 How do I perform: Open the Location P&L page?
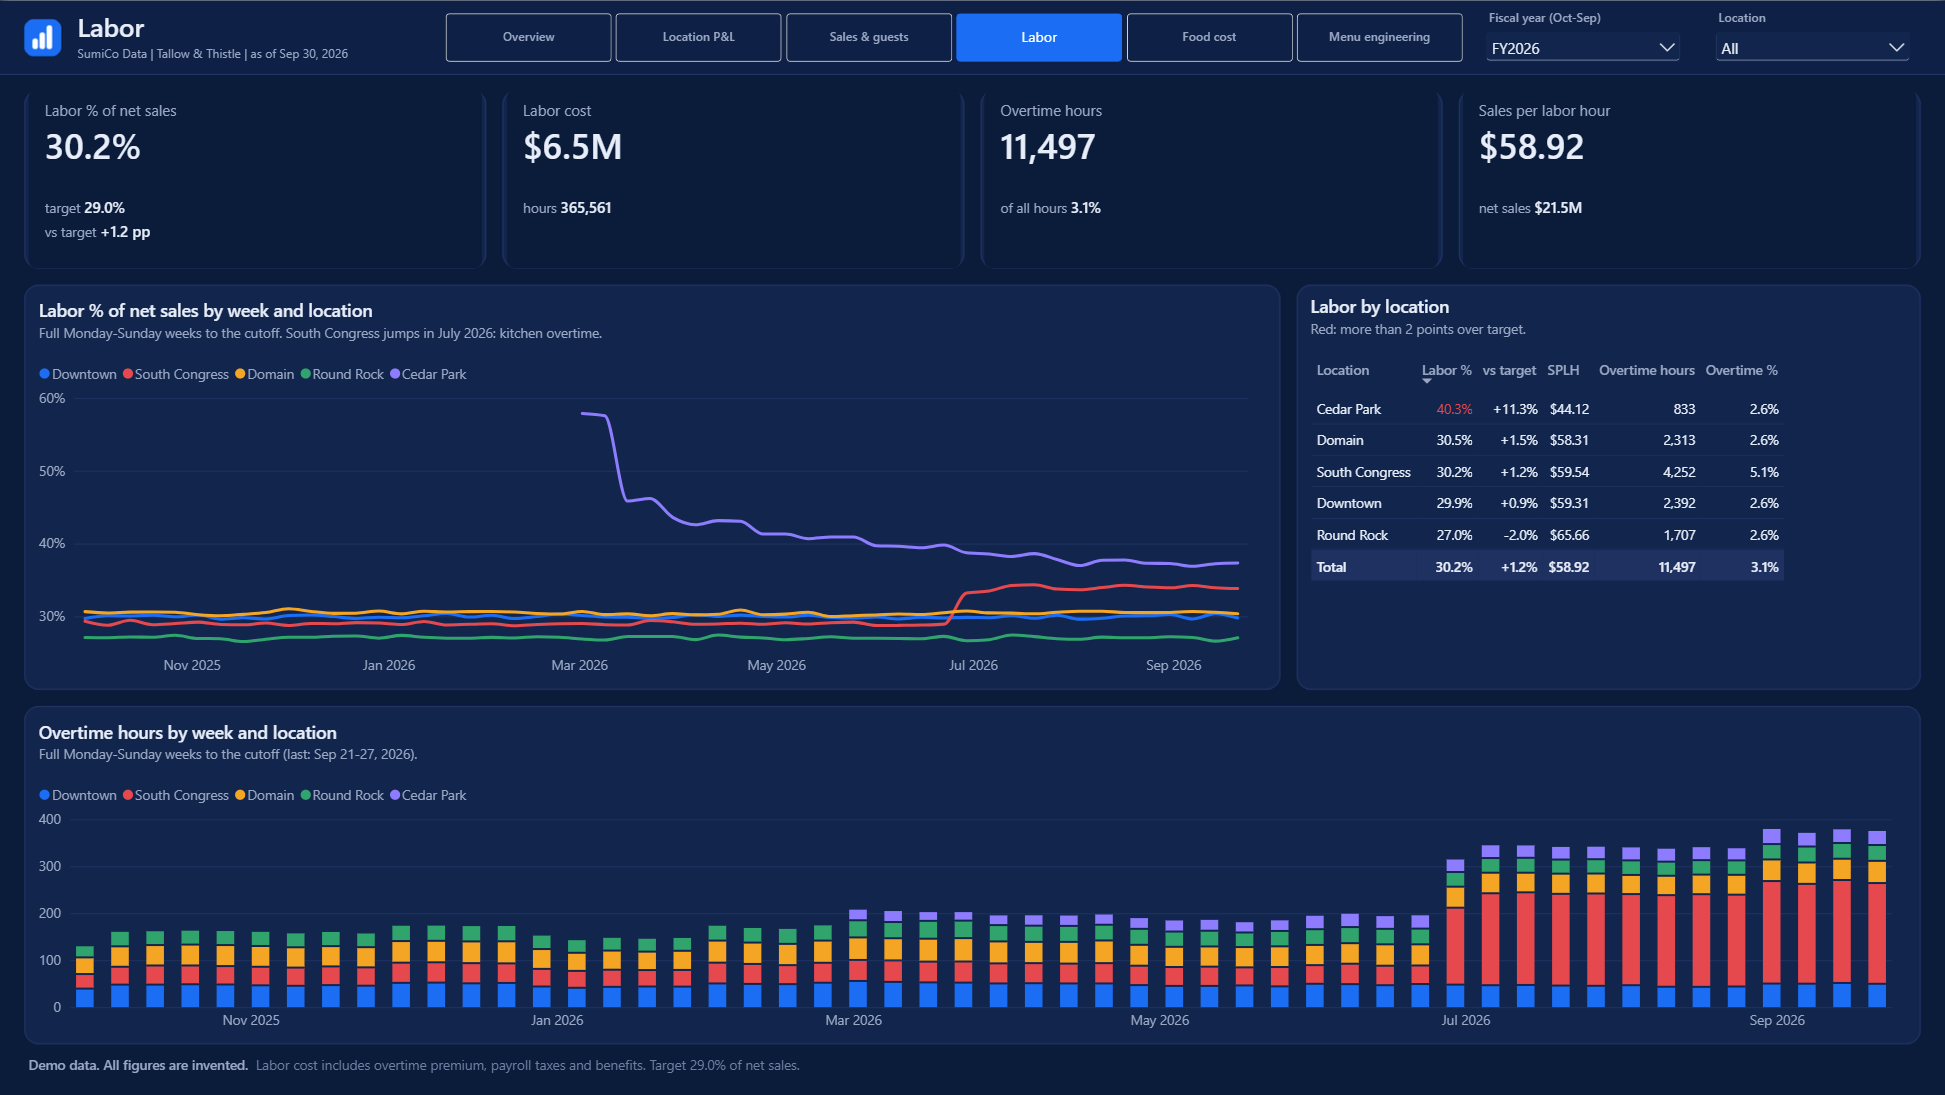click(x=698, y=37)
